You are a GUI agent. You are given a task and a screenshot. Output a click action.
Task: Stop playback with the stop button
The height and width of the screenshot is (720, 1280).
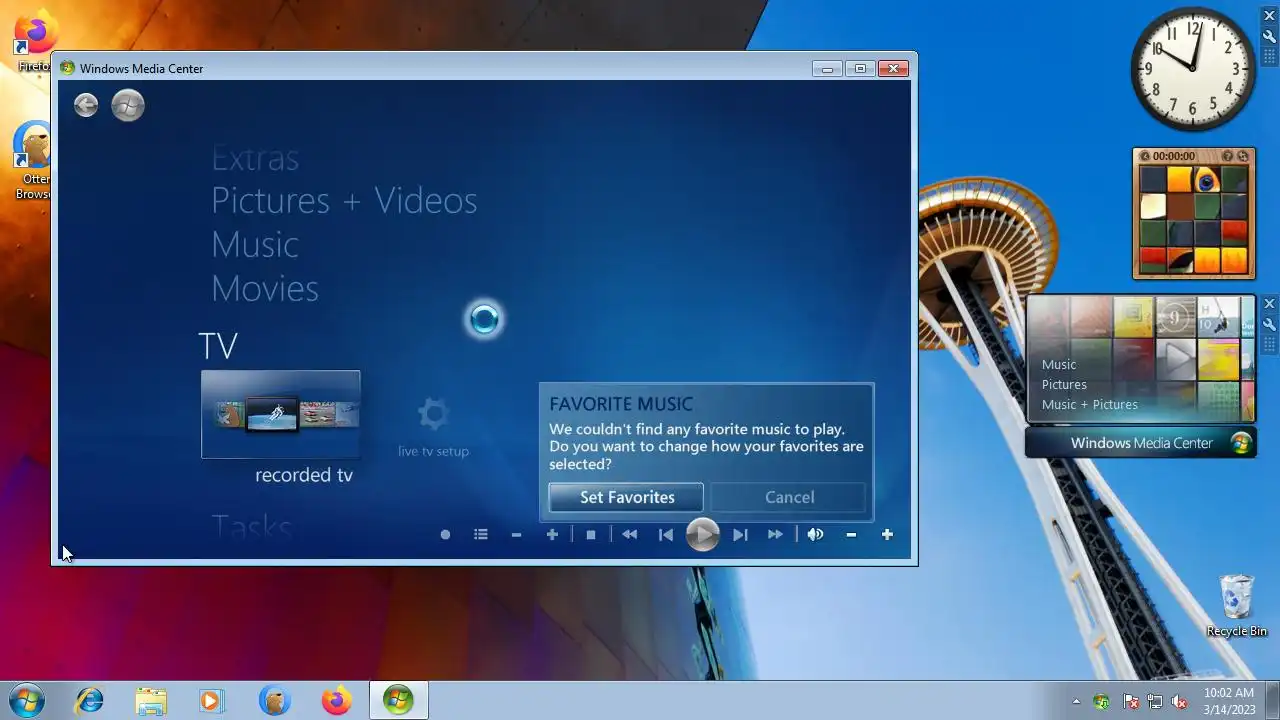coord(591,535)
